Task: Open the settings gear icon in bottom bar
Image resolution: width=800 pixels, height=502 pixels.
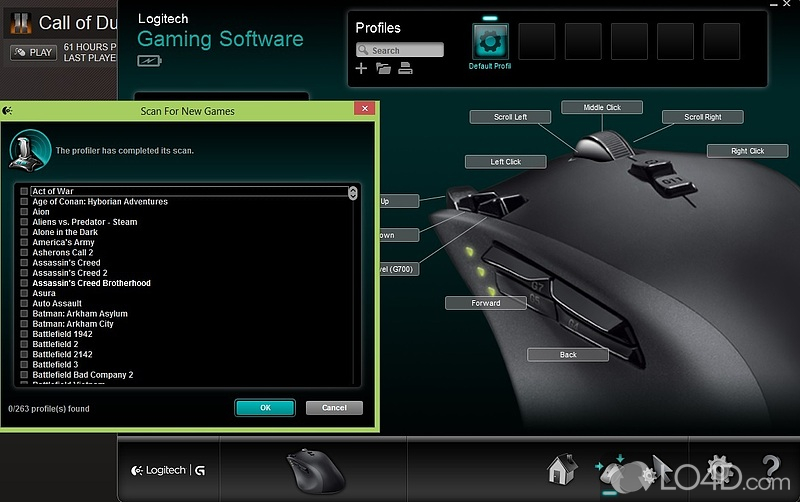Action: click(x=718, y=469)
